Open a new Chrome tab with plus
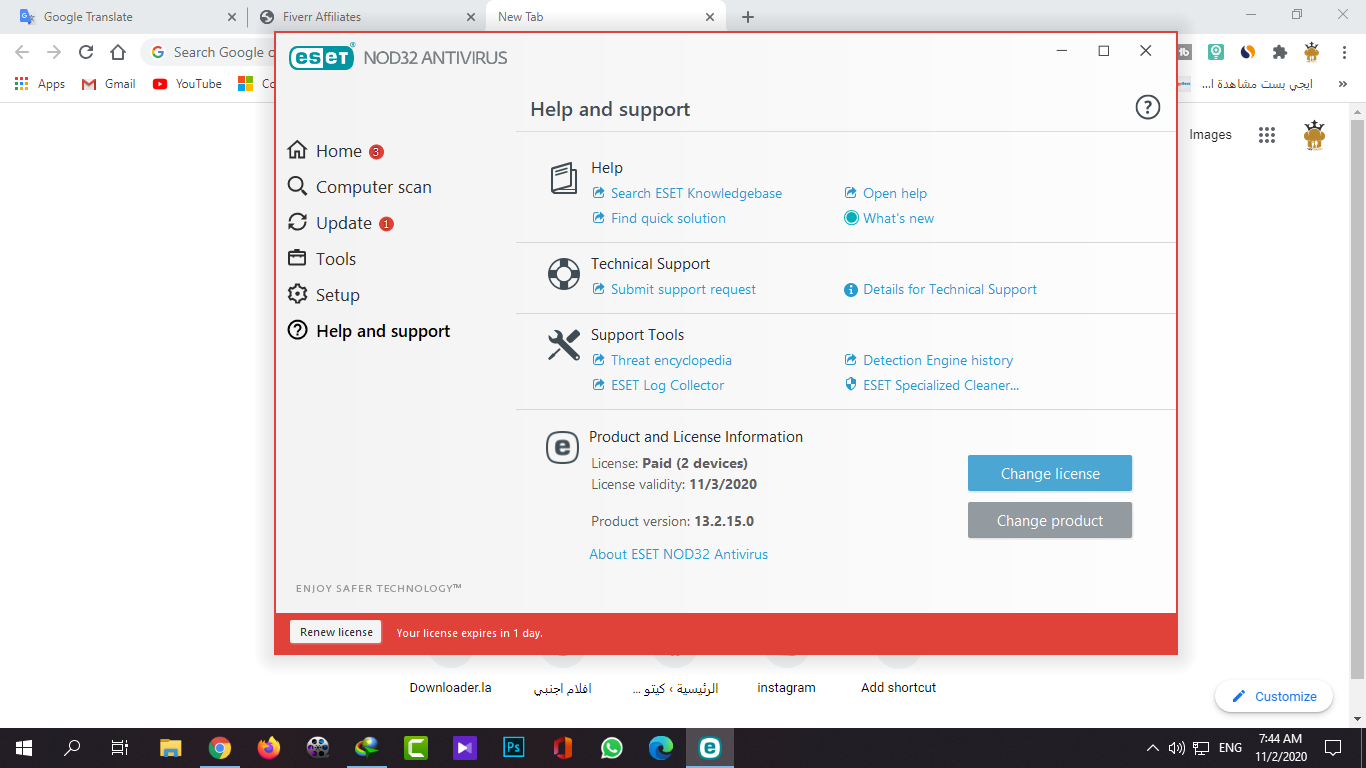Screen dimensions: 1366x768 point(748,17)
